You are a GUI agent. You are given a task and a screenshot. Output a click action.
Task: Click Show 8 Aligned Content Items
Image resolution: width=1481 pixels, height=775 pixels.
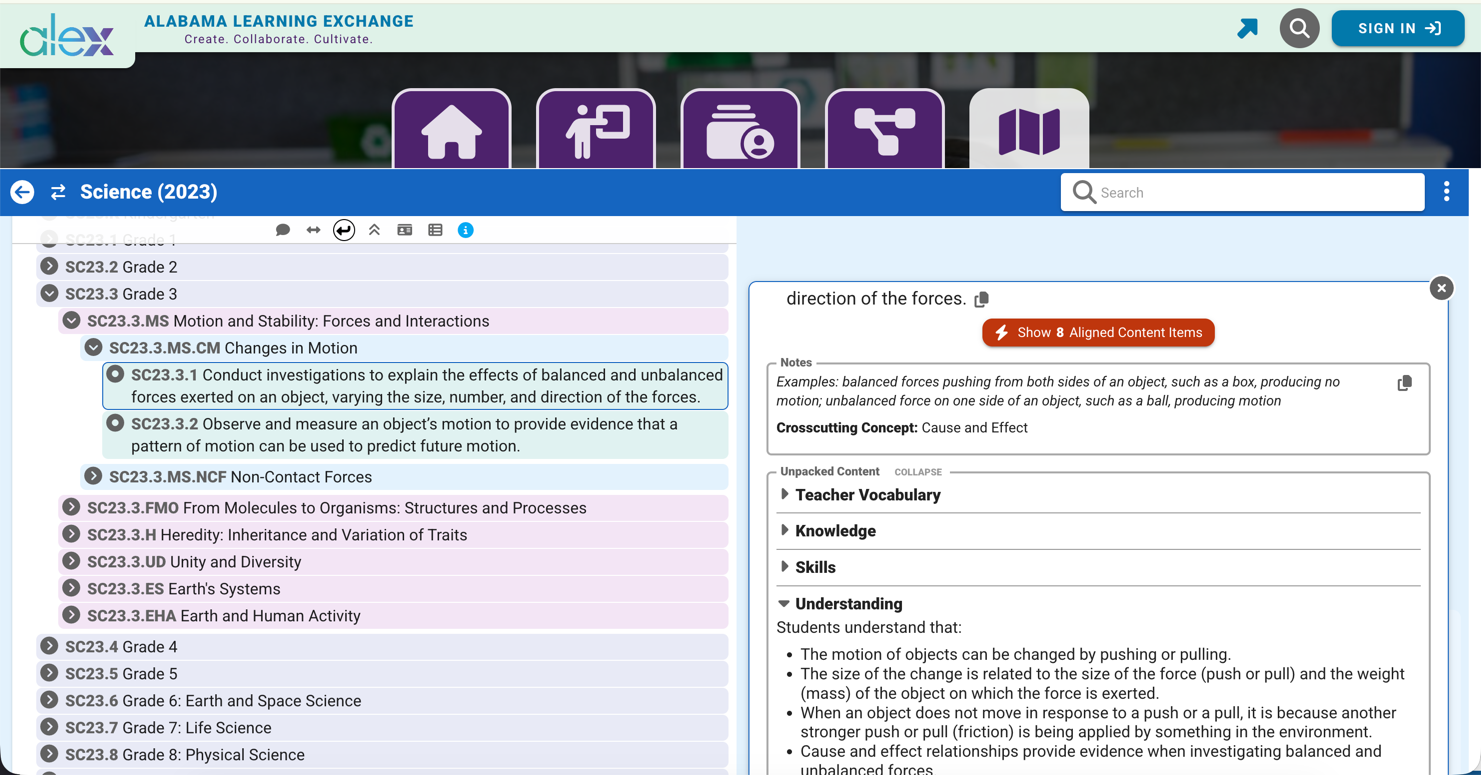click(1098, 333)
